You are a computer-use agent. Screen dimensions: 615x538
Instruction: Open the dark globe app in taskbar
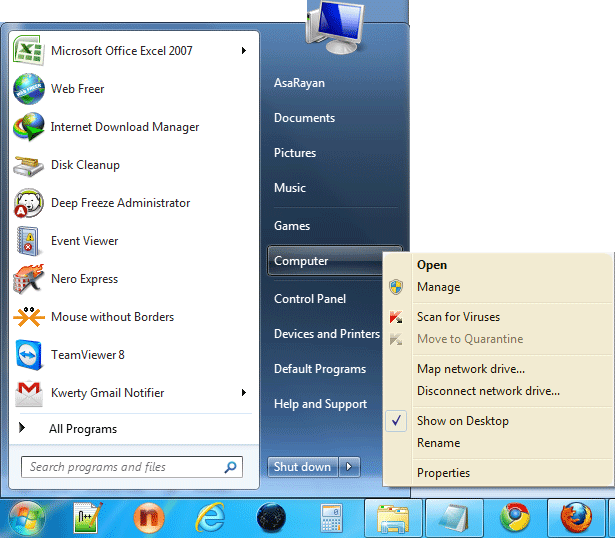pyautogui.click(x=271, y=518)
